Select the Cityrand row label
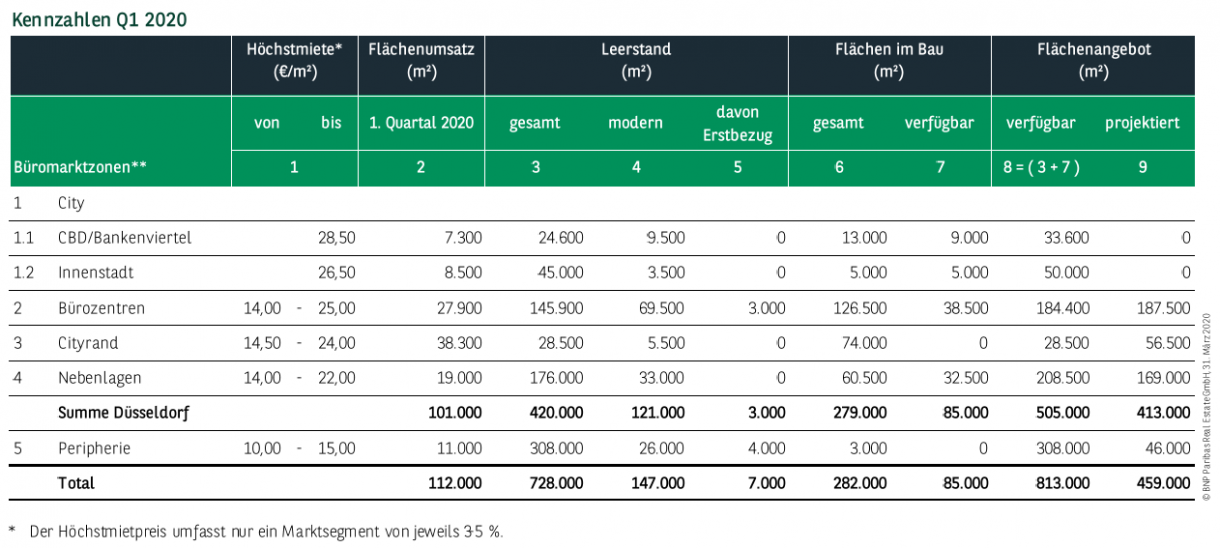Screen dimensions: 1220x548 pos(88,343)
